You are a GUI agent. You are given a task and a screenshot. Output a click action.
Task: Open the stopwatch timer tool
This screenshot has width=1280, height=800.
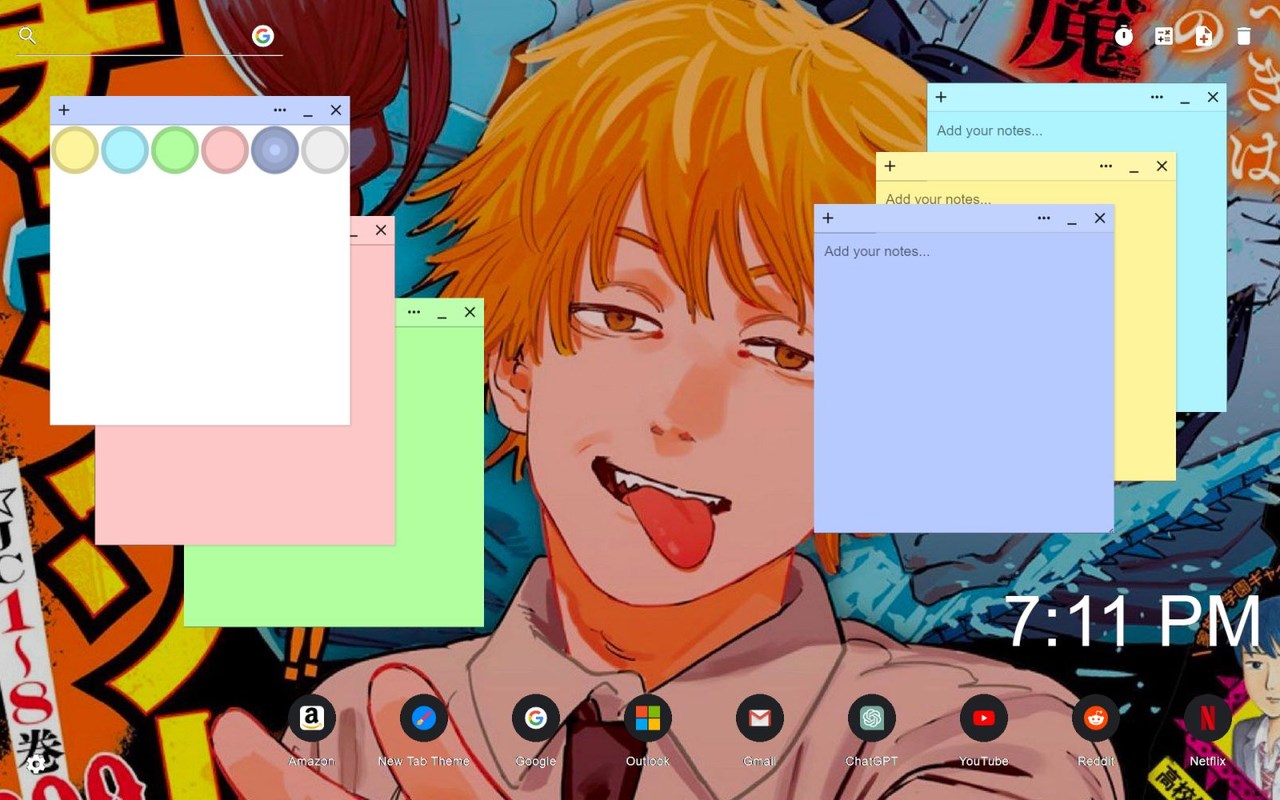click(1124, 36)
